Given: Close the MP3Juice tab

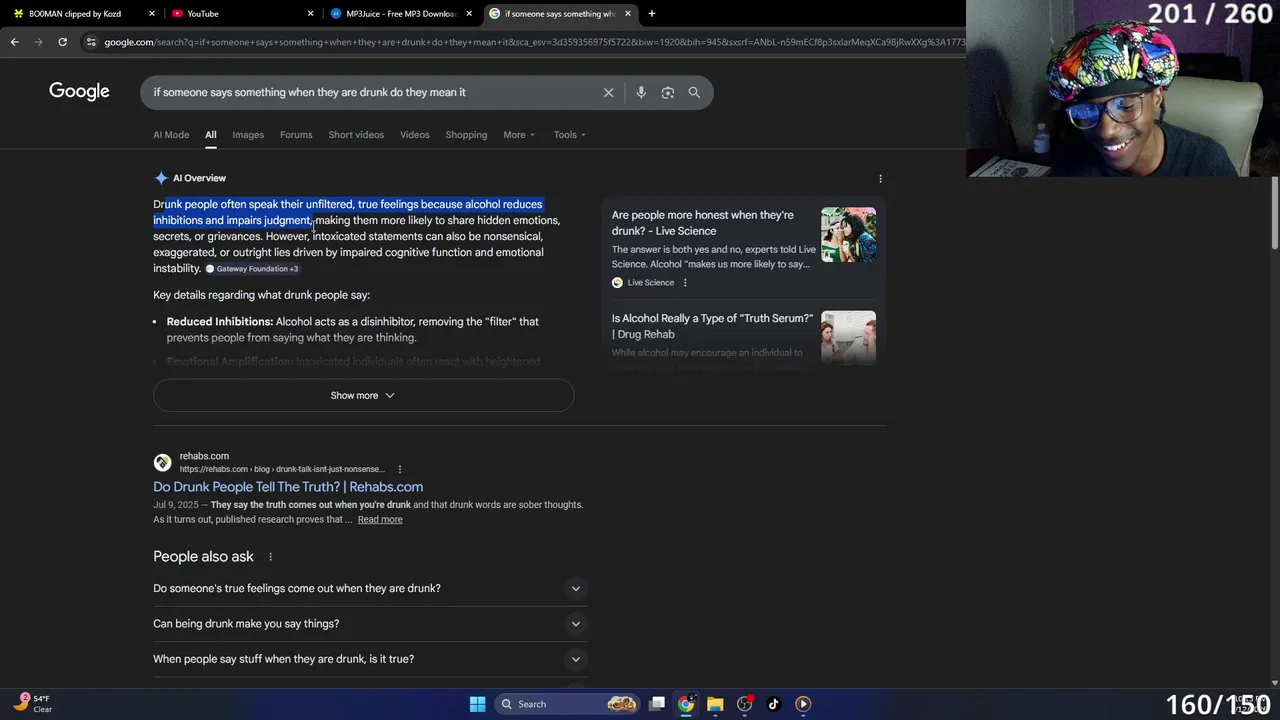Looking at the screenshot, I should click(x=469, y=13).
